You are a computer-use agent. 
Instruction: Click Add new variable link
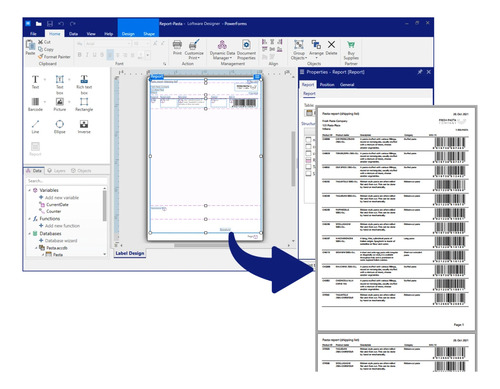(x=59, y=198)
